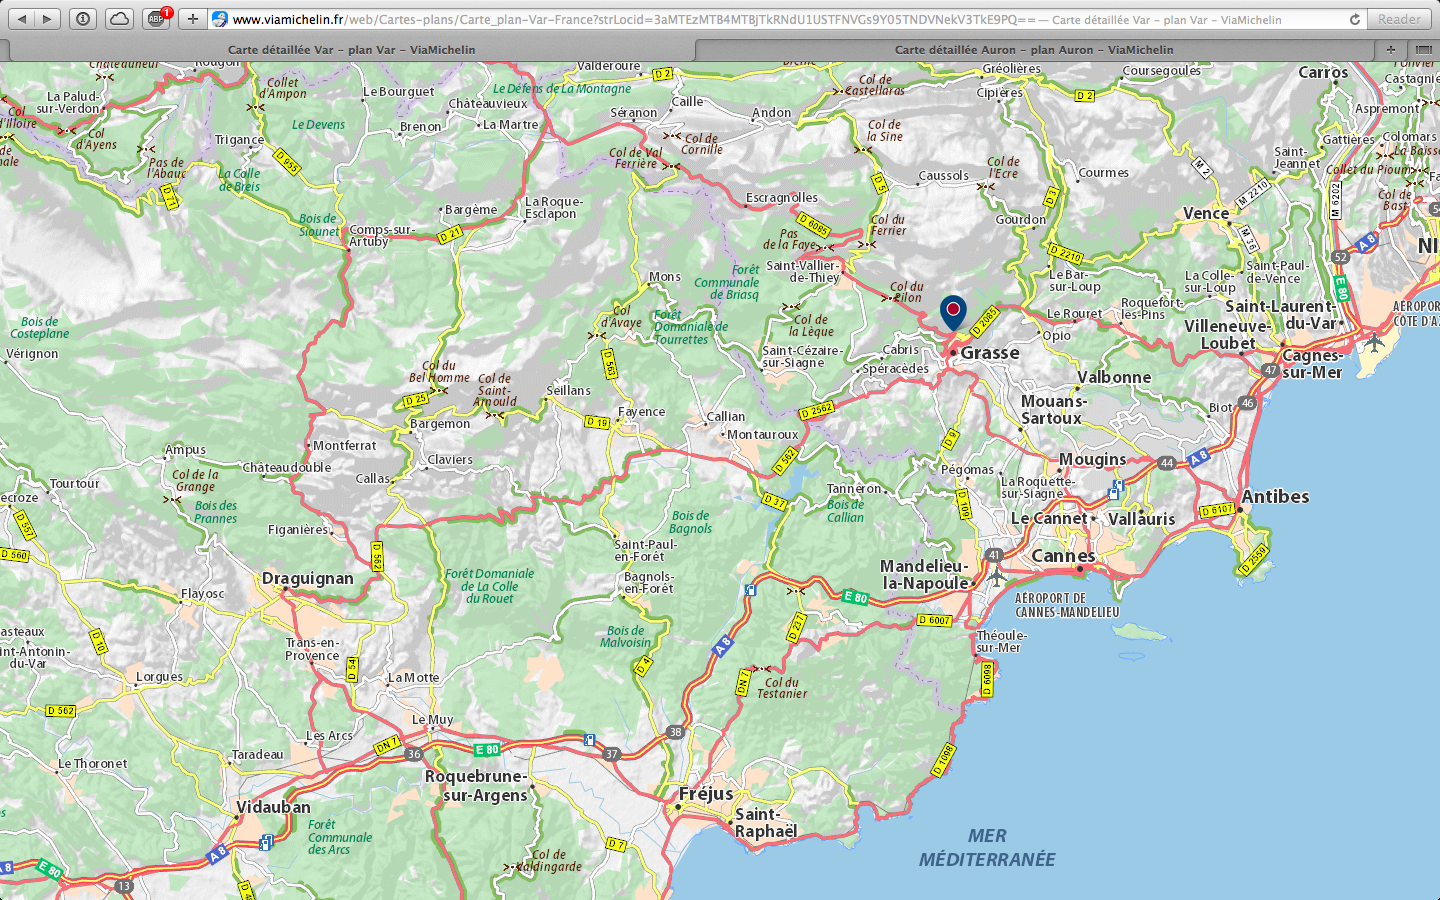Click motorway exit marker 47 near Cagnes-sur-Mer

[x=1270, y=370]
